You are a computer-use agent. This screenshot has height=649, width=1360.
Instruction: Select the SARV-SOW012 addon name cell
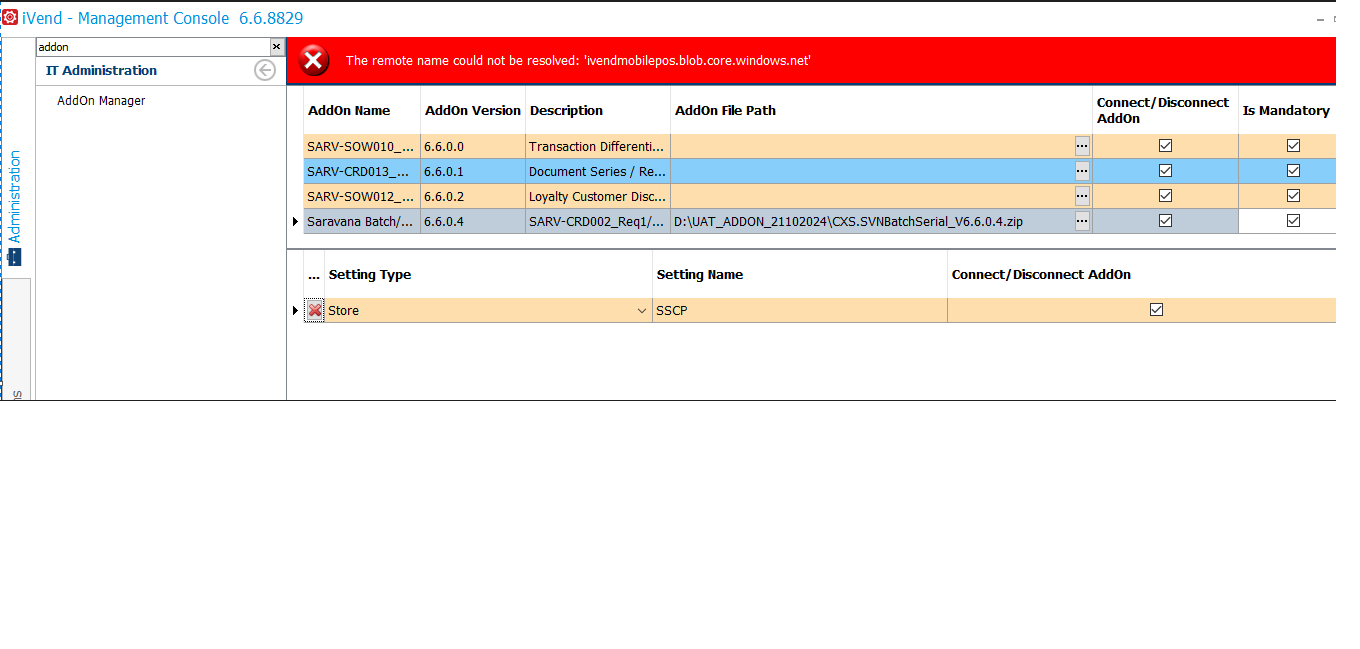click(362, 196)
